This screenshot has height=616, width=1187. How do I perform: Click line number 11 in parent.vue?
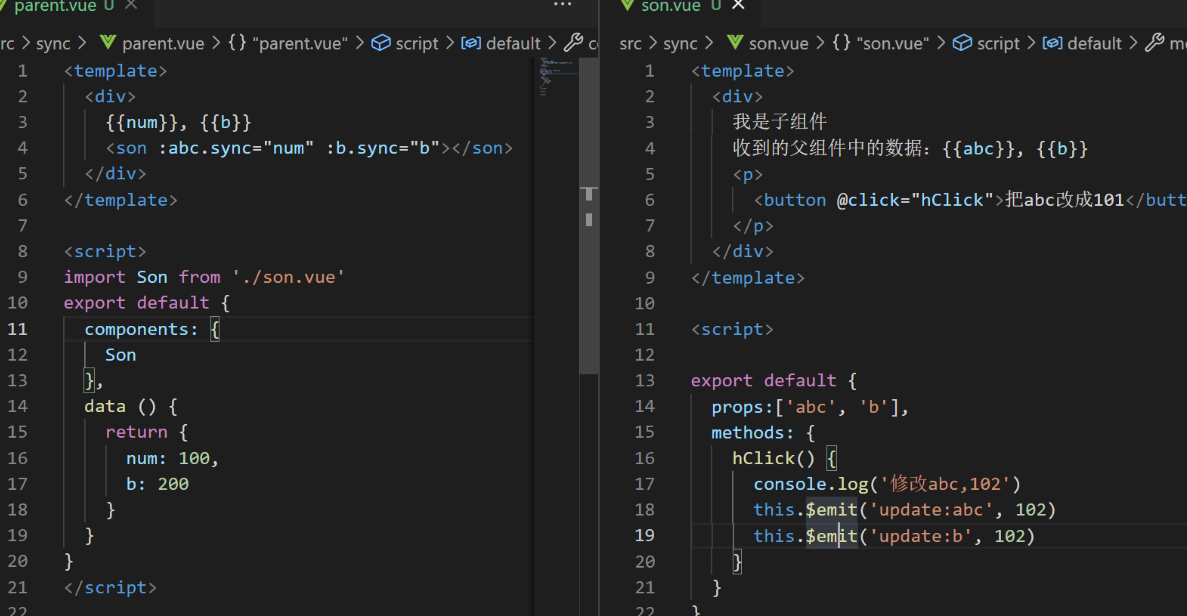[17, 329]
